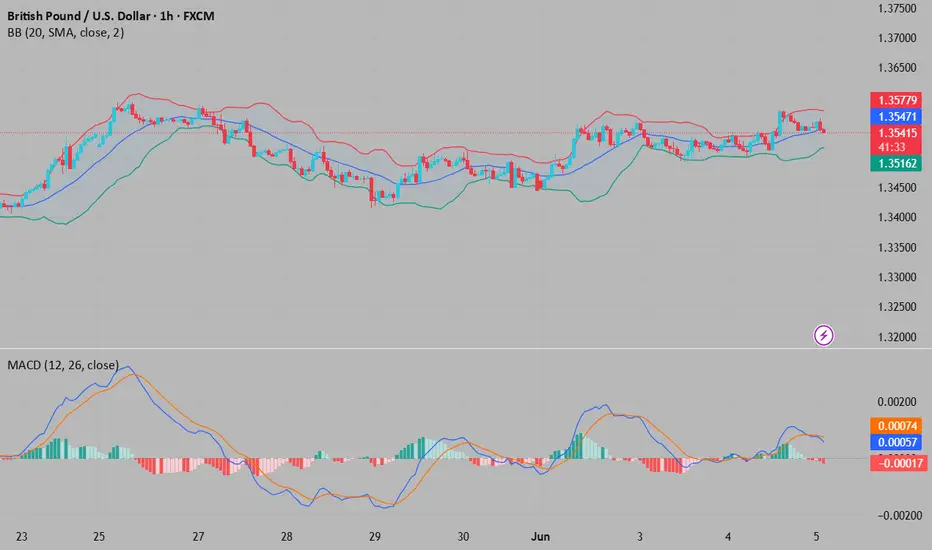Click the date label 27 on time axis
This screenshot has width=932, height=550.
[x=198, y=537]
